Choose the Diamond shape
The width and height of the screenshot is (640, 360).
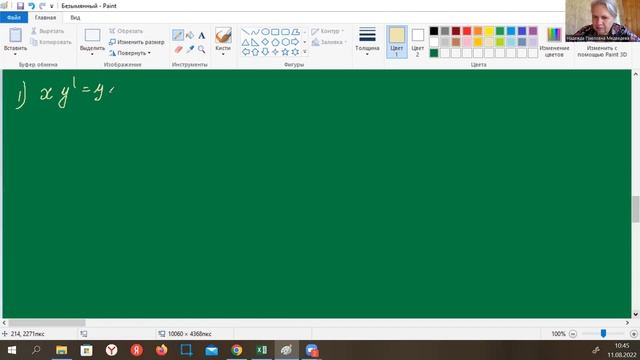pyautogui.click(x=265, y=42)
